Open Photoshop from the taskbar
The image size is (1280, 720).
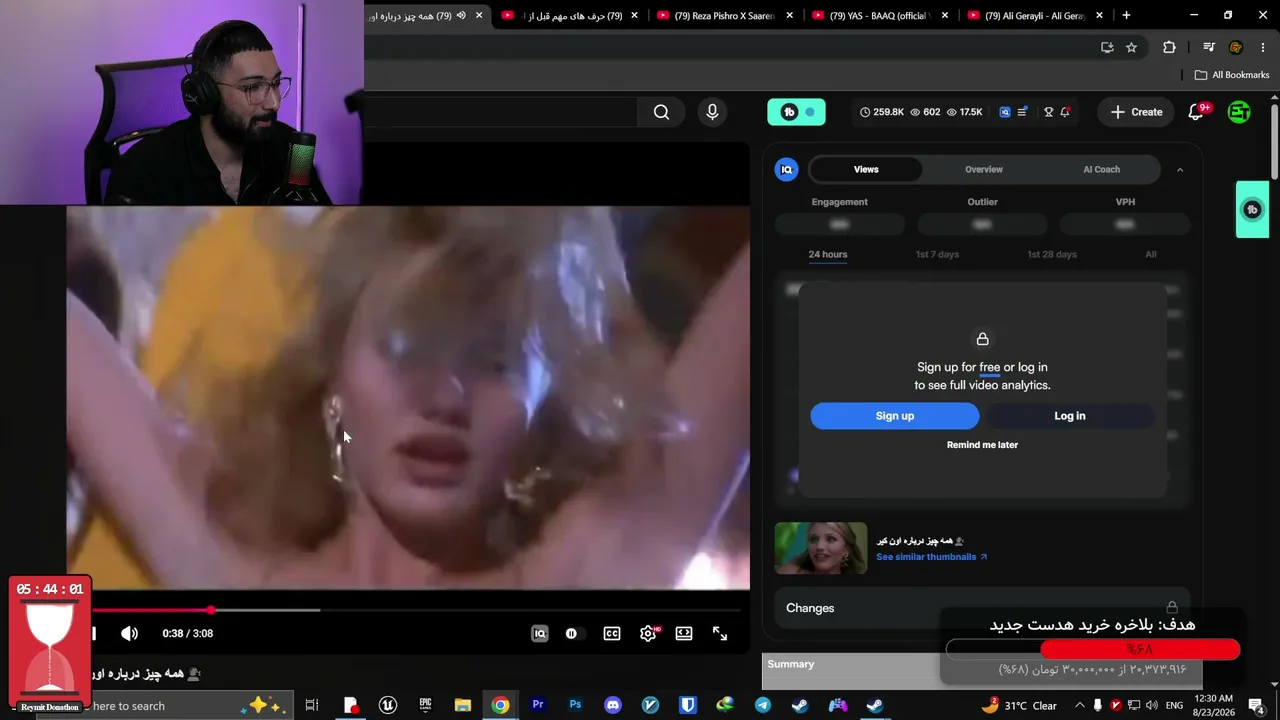click(x=575, y=706)
